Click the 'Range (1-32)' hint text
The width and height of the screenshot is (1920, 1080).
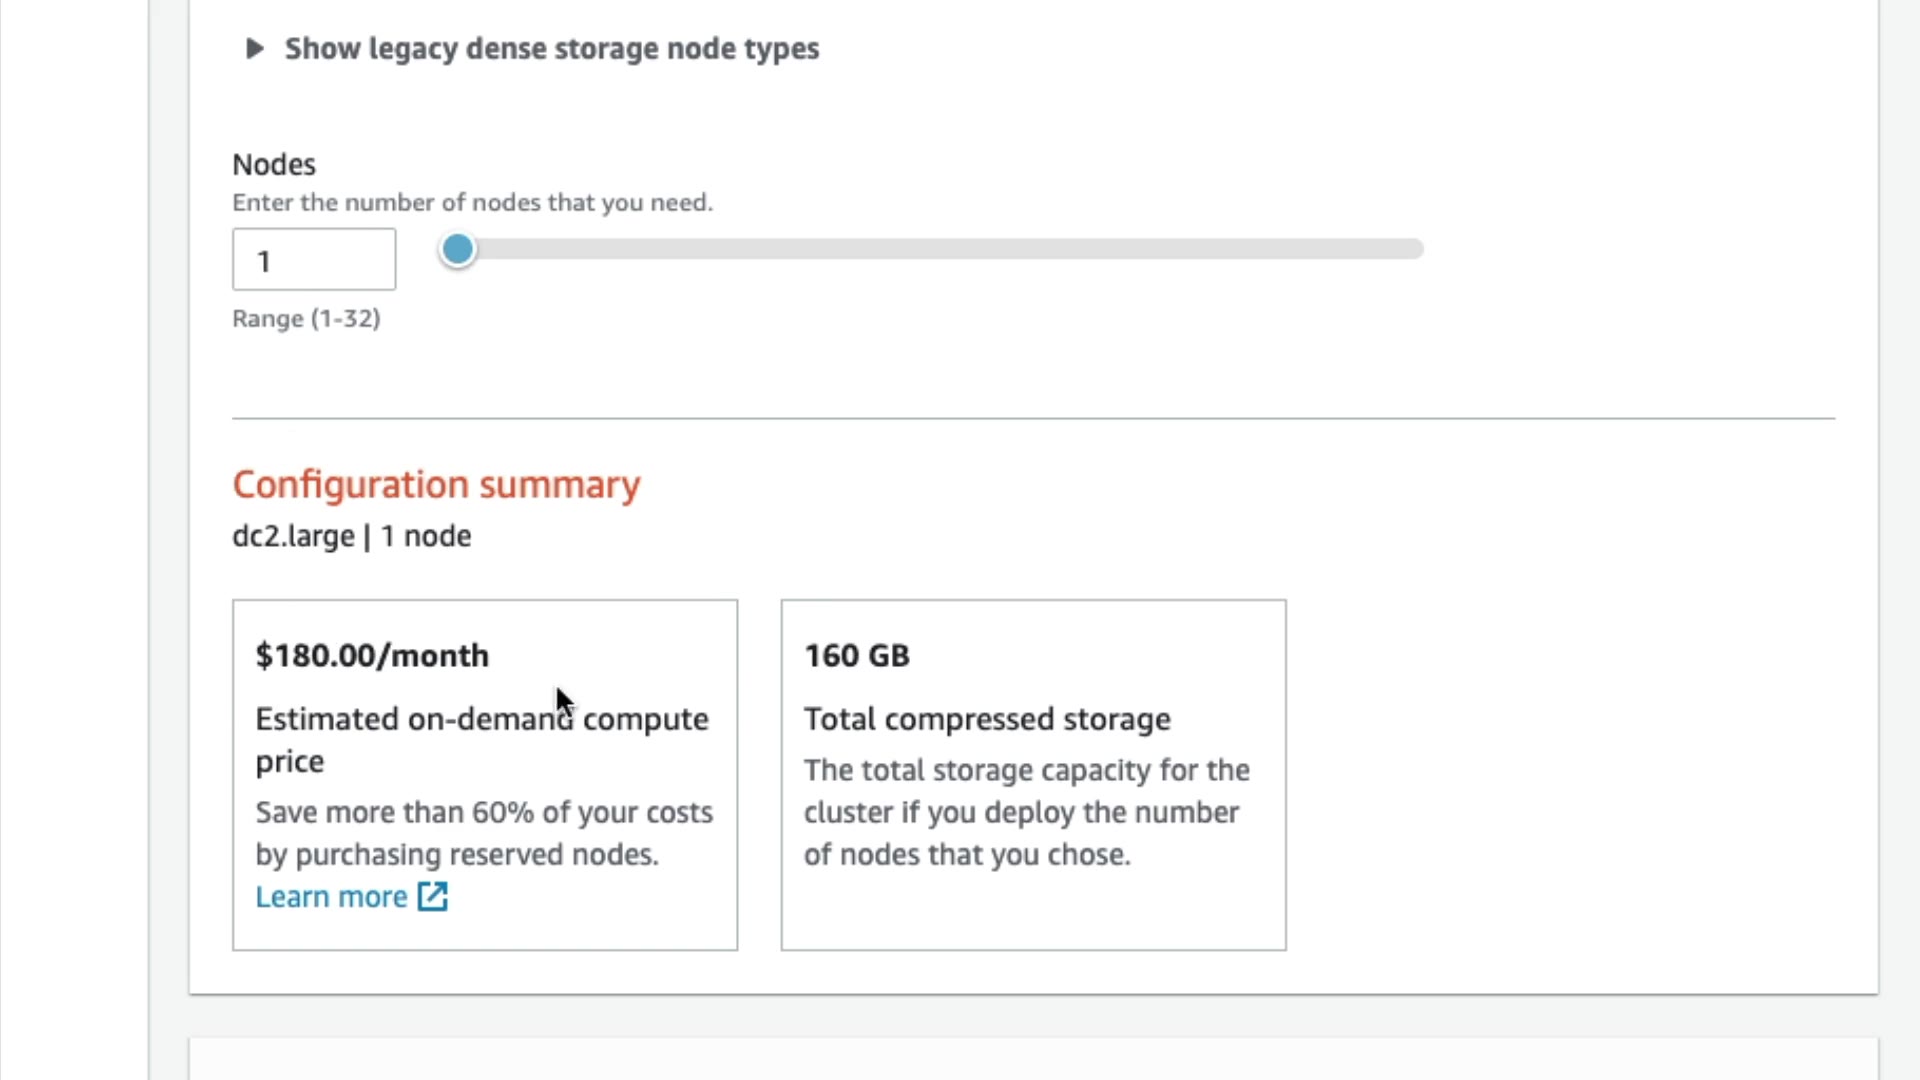[306, 318]
